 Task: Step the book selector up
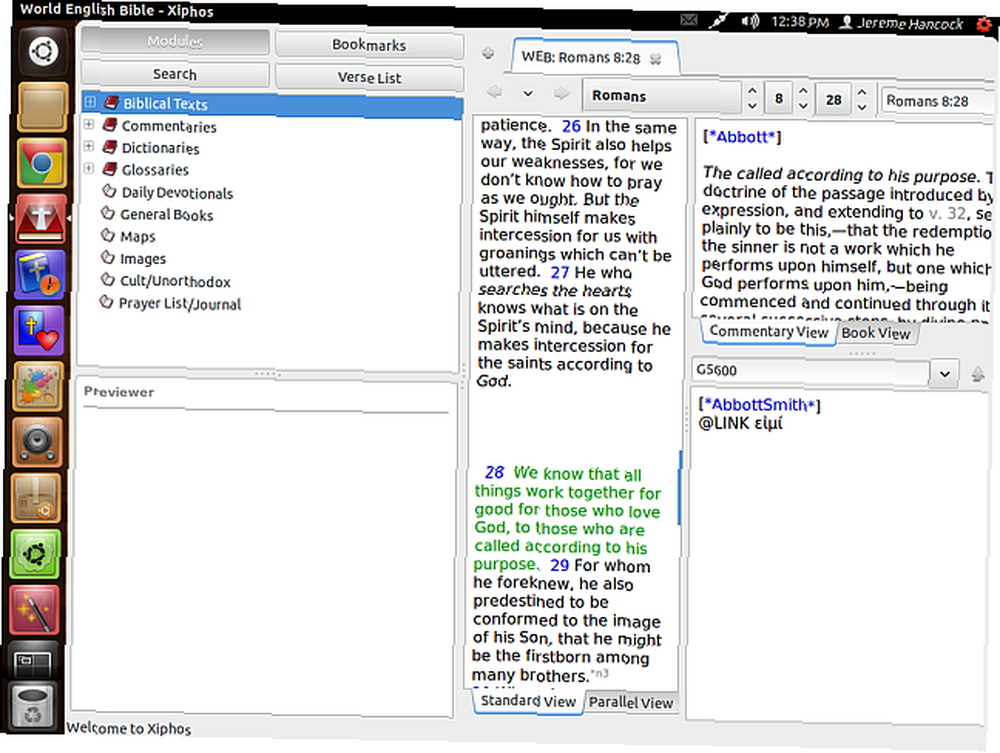coord(752,91)
